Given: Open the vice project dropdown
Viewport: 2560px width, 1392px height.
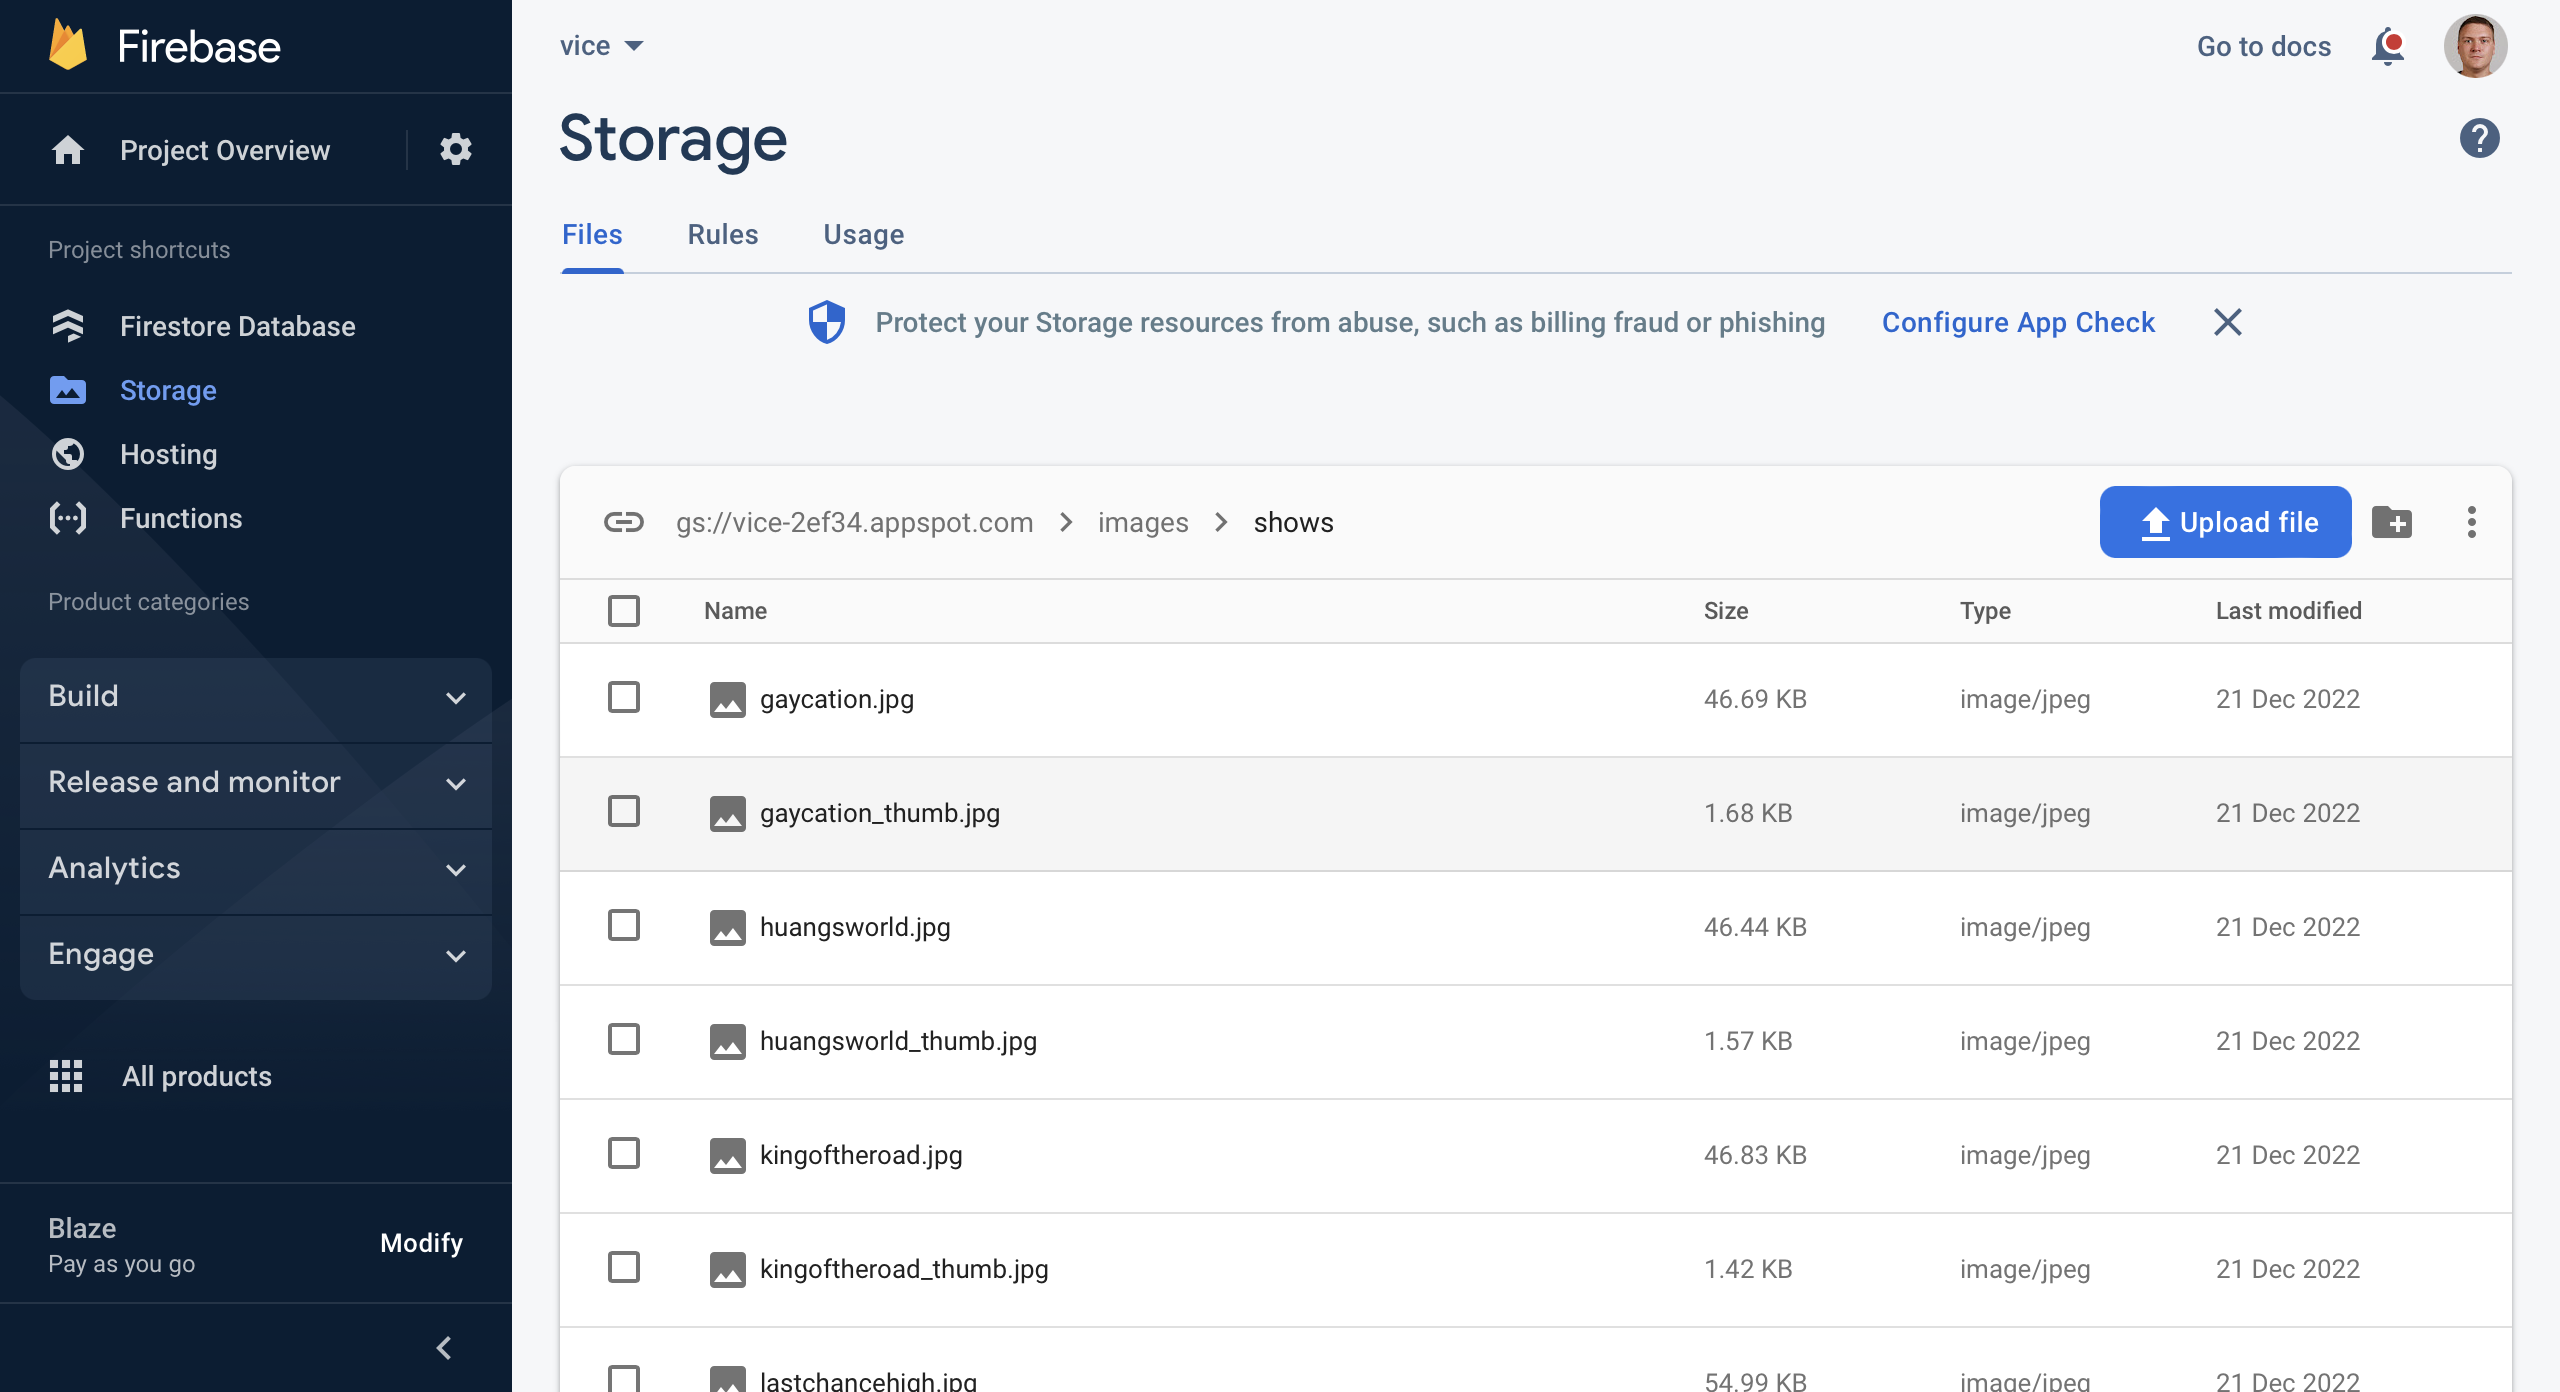Looking at the screenshot, I should 601,46.
